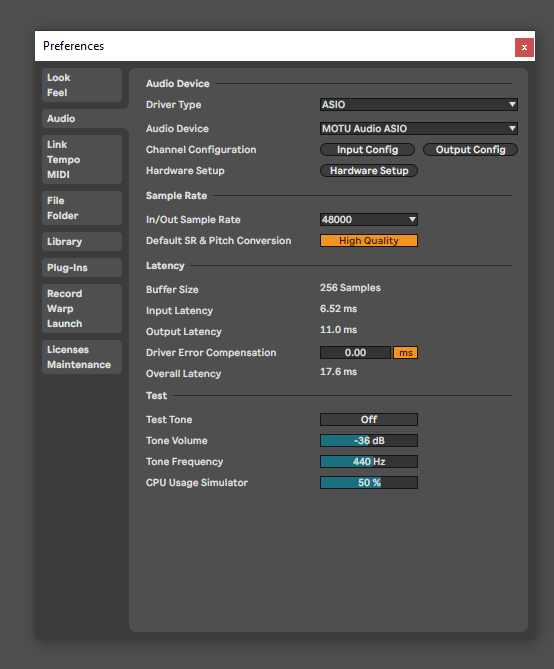Image resolution: width=554 pixels, height=669 pixels.
Task: Close the Preferences window with the red X
Action: click(x=524, y=47)
